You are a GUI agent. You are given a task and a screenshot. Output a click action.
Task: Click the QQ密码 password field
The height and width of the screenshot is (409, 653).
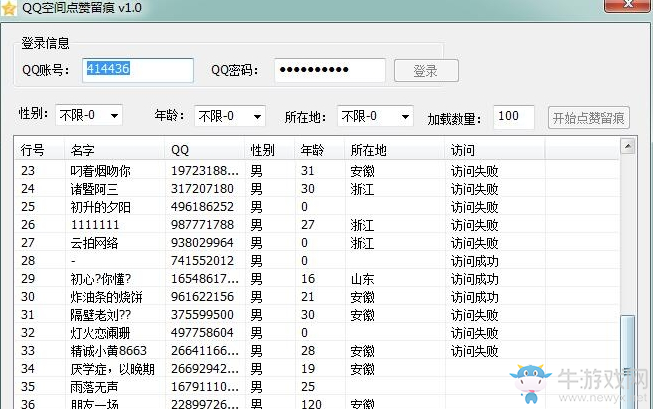click(329, 70)
